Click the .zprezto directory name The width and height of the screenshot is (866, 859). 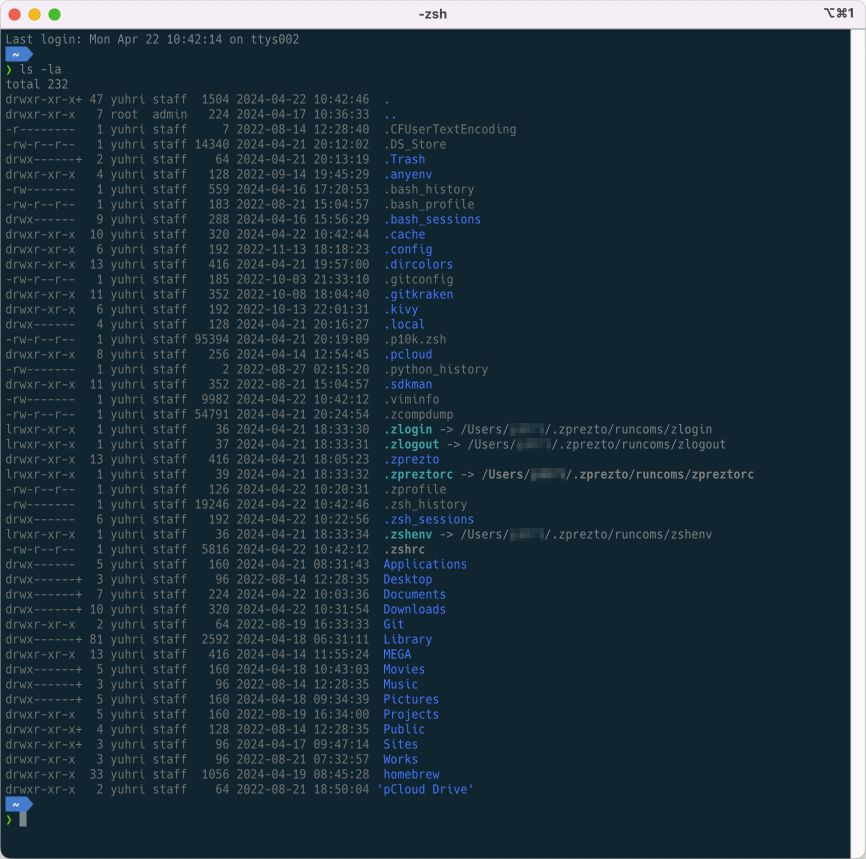(x=411, y=459)
